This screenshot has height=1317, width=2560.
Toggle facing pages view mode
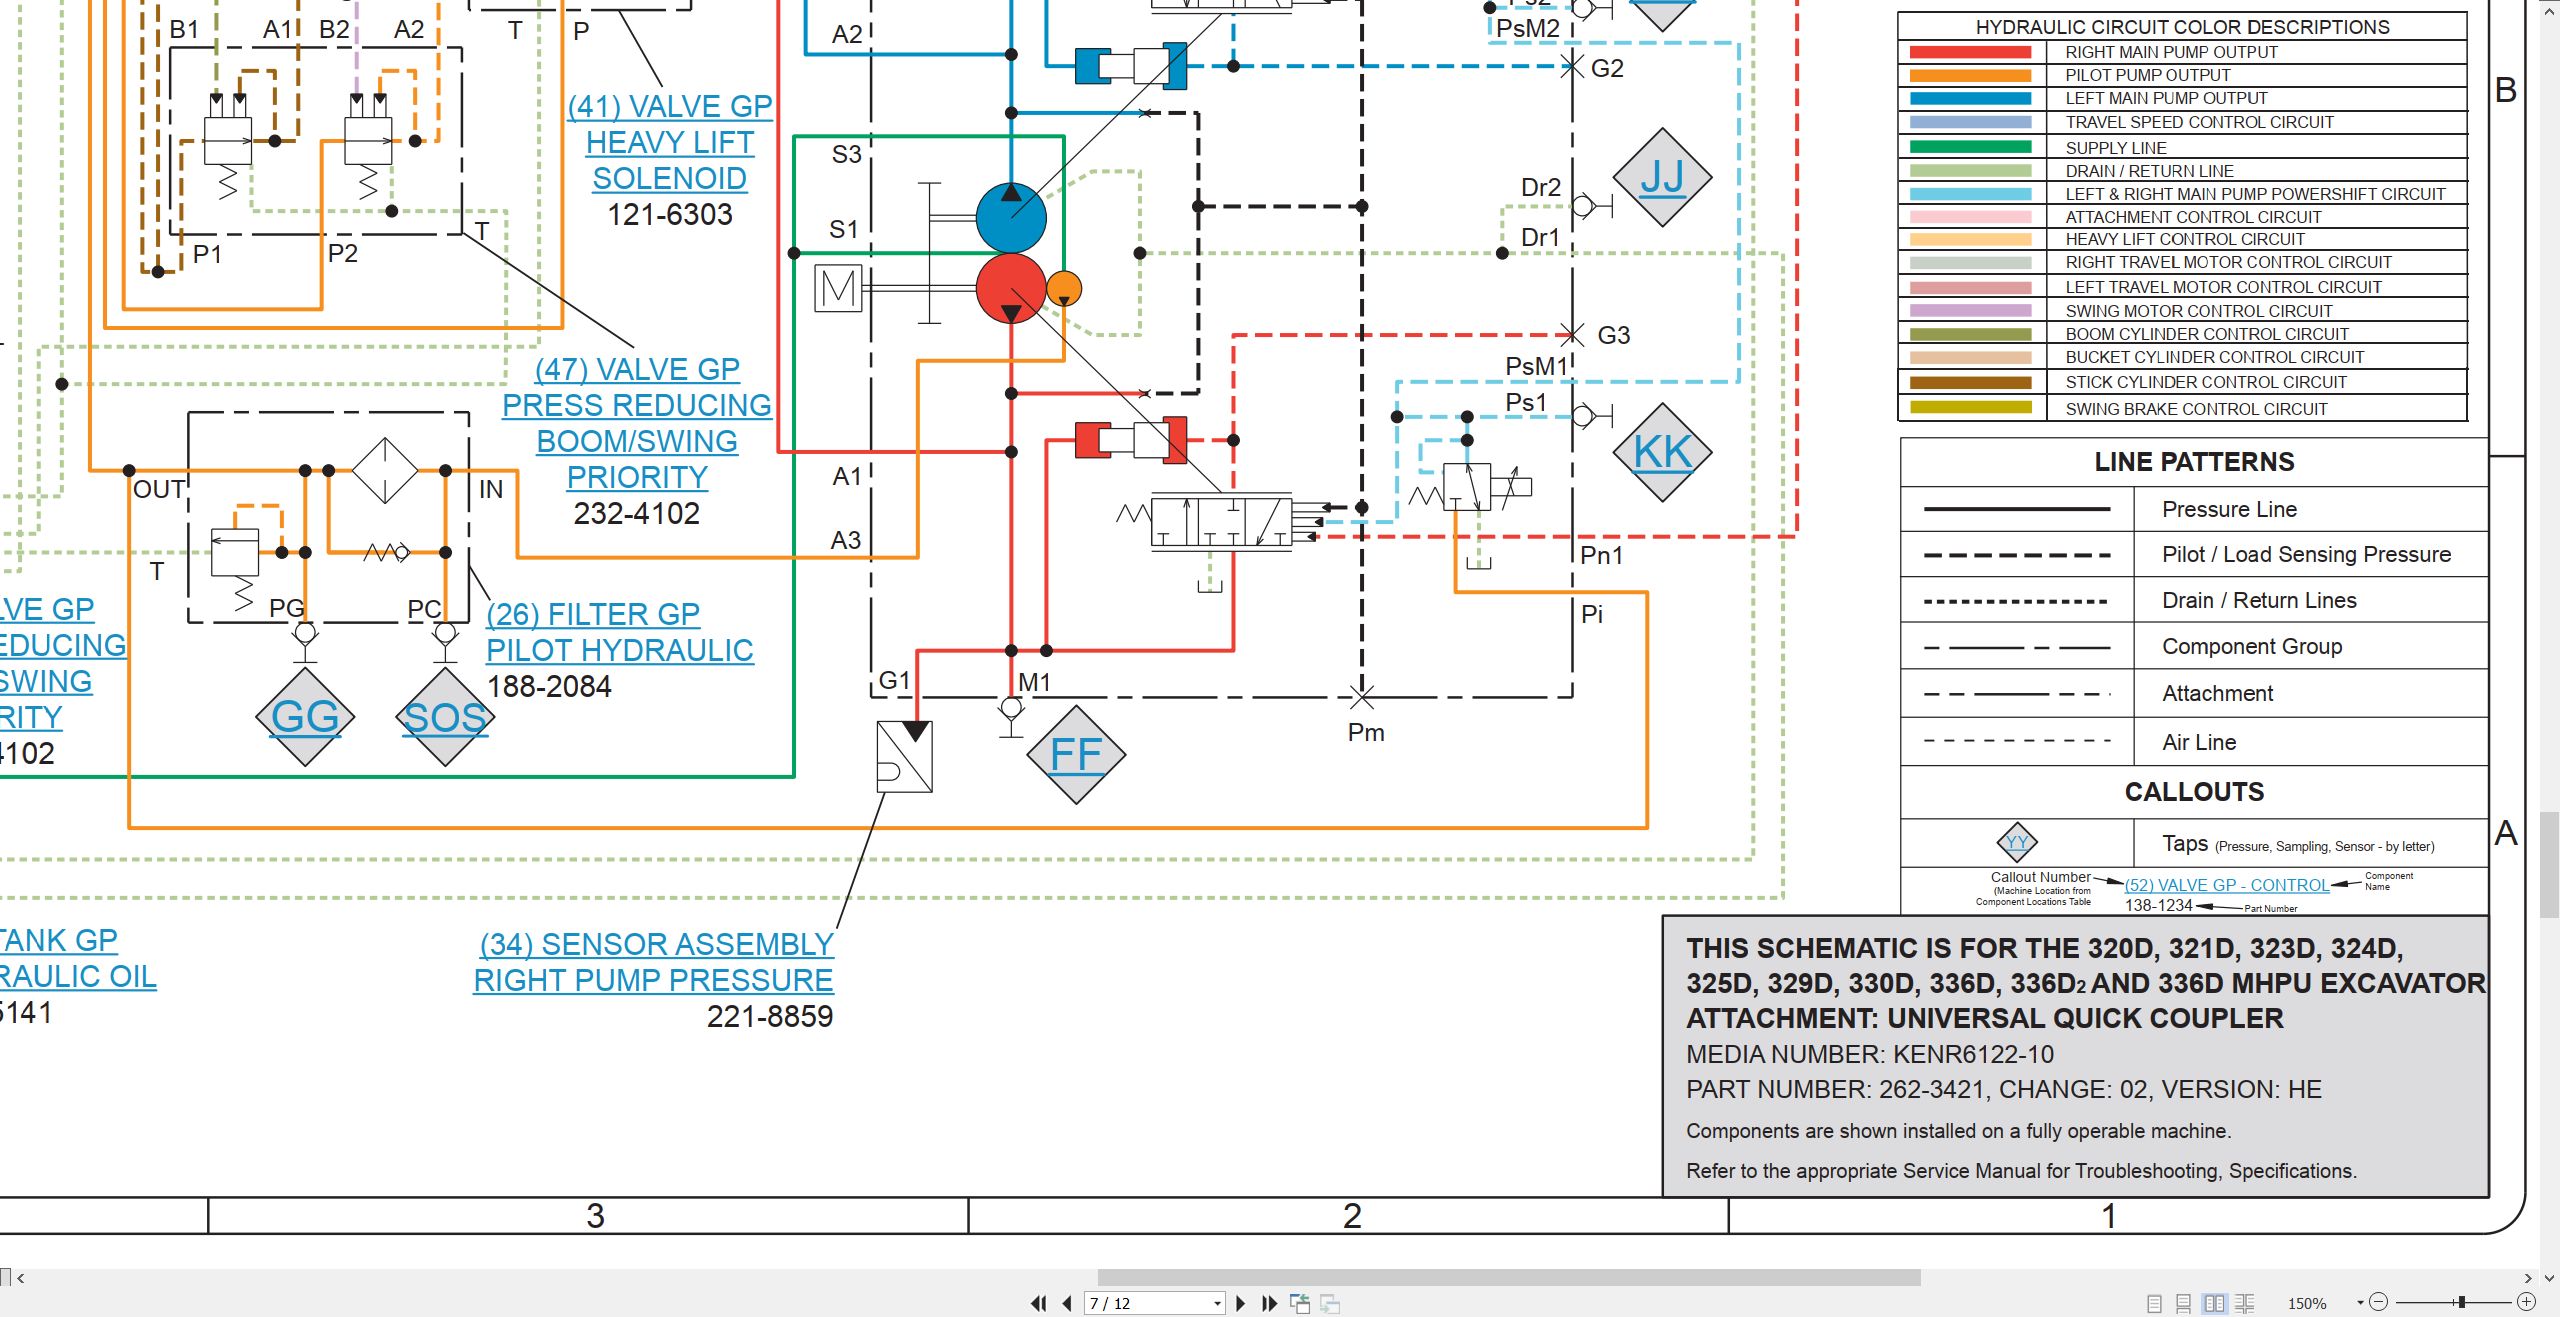click(2214, 1303)
